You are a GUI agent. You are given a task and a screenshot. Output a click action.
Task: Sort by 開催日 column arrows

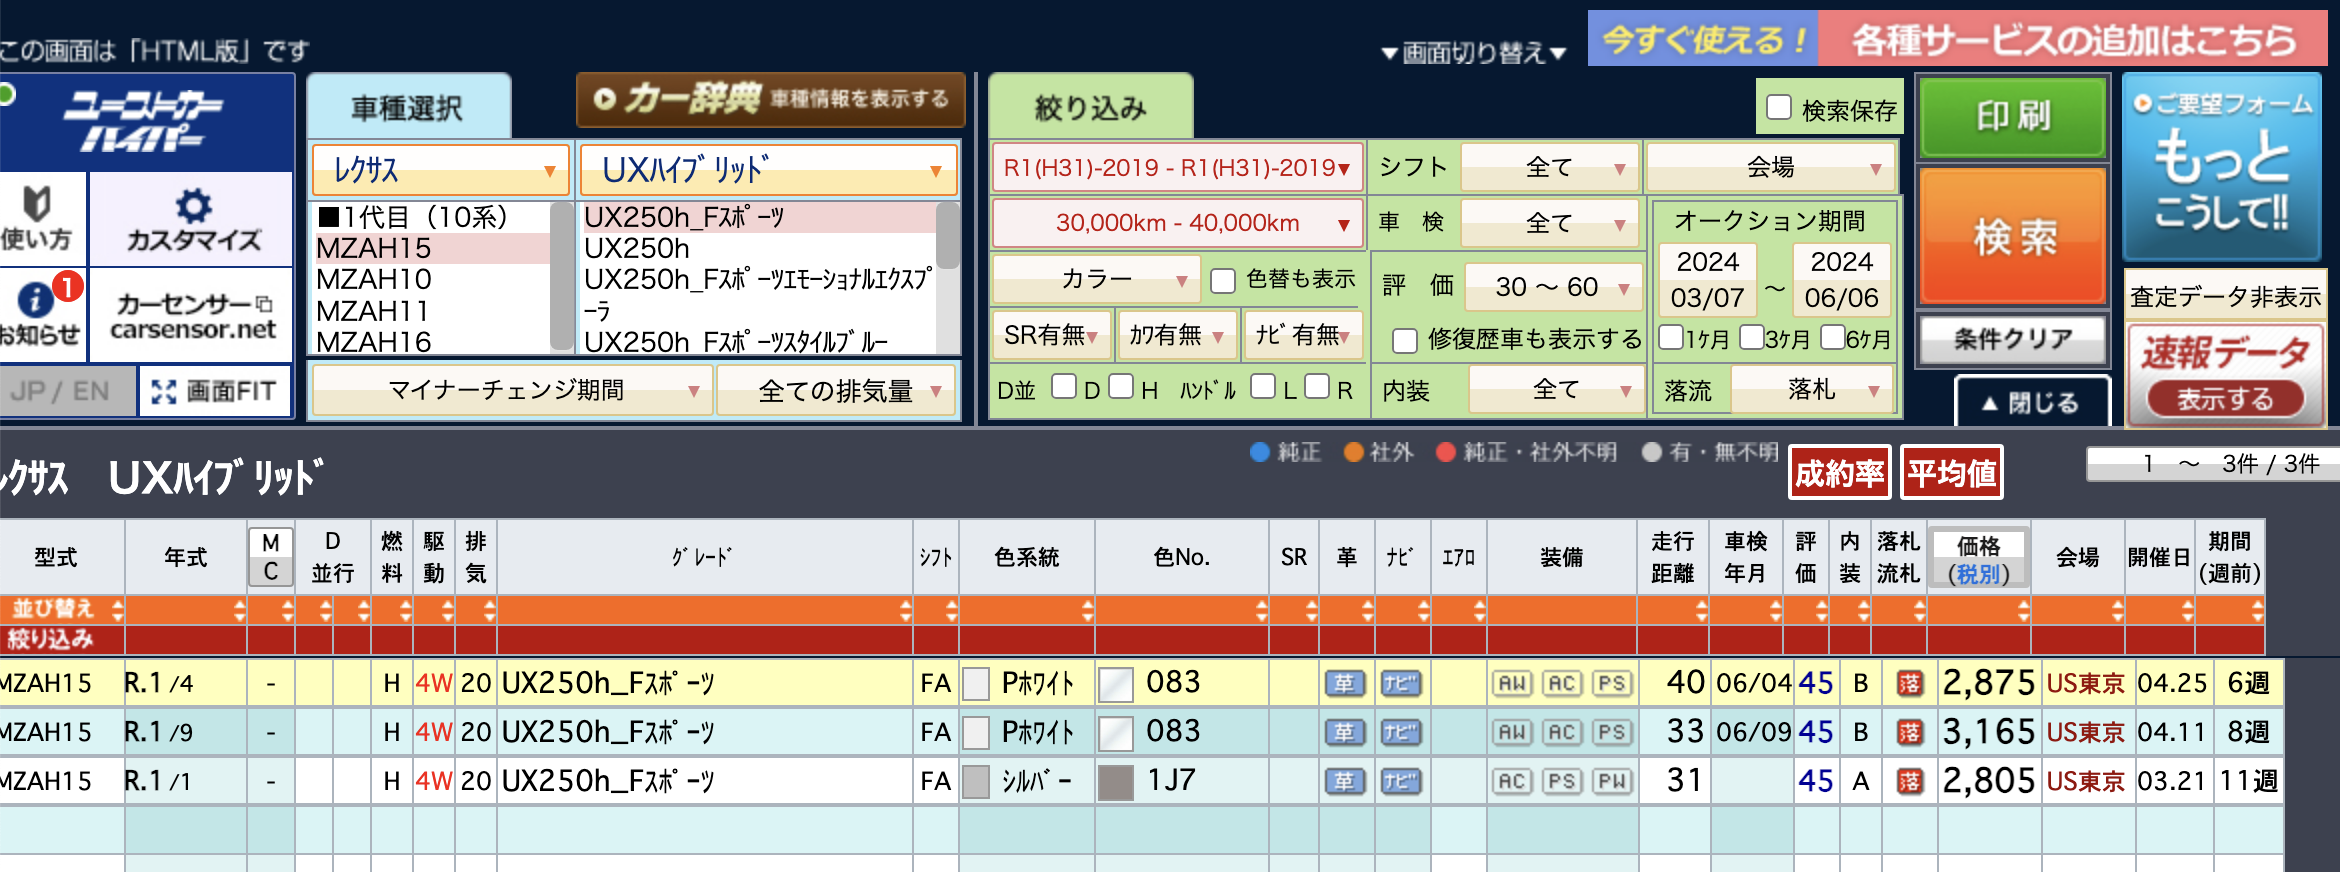click(x=2187, y=610)
